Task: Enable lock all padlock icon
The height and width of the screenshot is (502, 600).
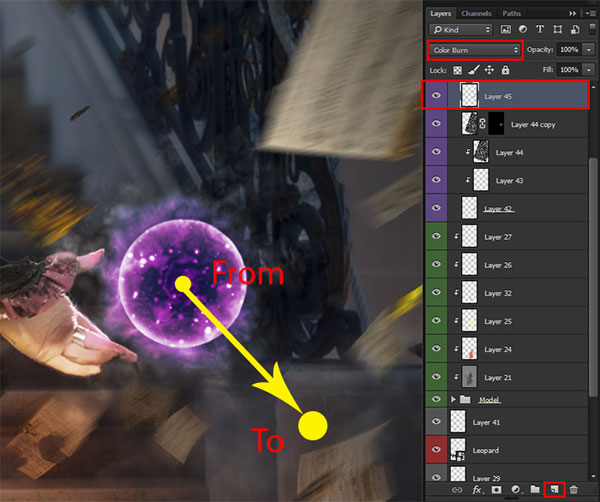Action: point(506,70)
